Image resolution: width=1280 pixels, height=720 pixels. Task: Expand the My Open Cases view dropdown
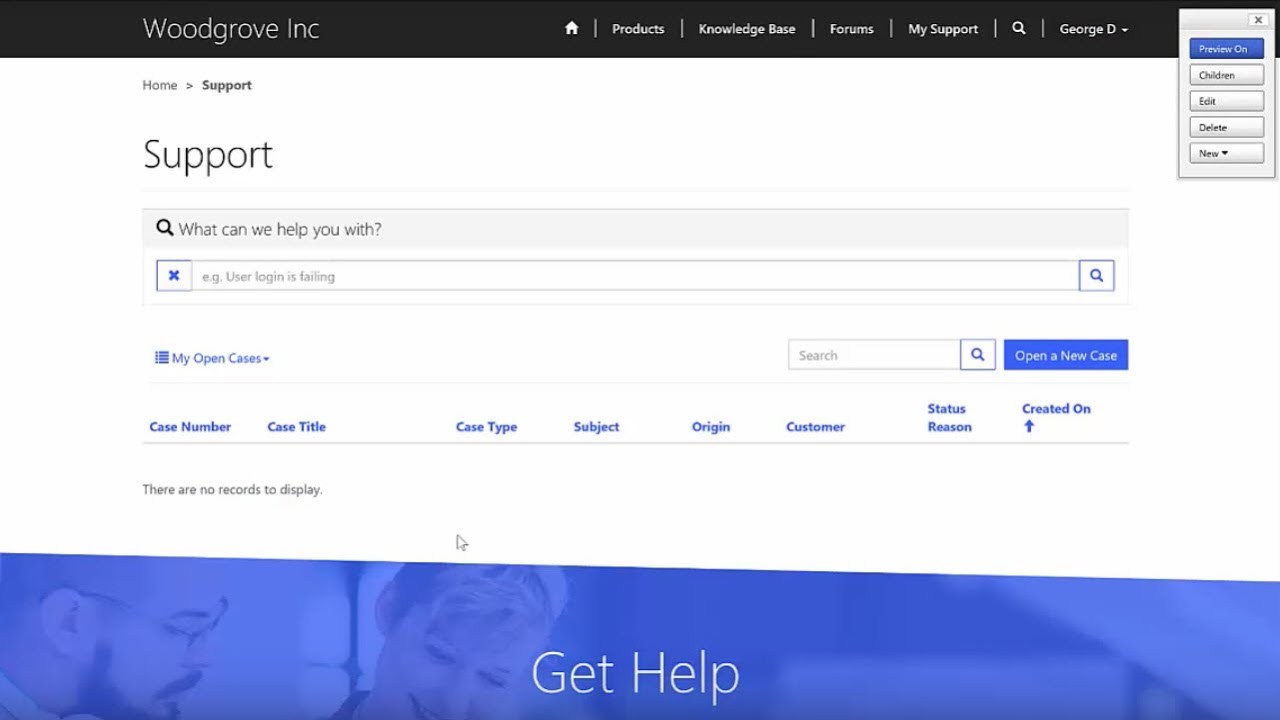click(212, 358)
